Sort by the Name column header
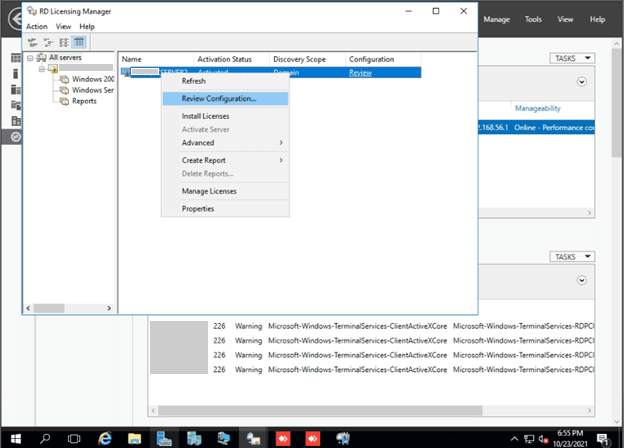This screenshot has width=624, height=448. point(156,59)
